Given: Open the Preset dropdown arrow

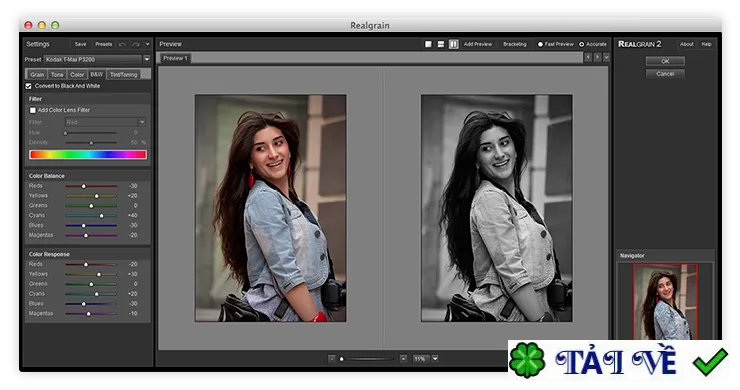Looking at the screenshot, I should [147, 59].
